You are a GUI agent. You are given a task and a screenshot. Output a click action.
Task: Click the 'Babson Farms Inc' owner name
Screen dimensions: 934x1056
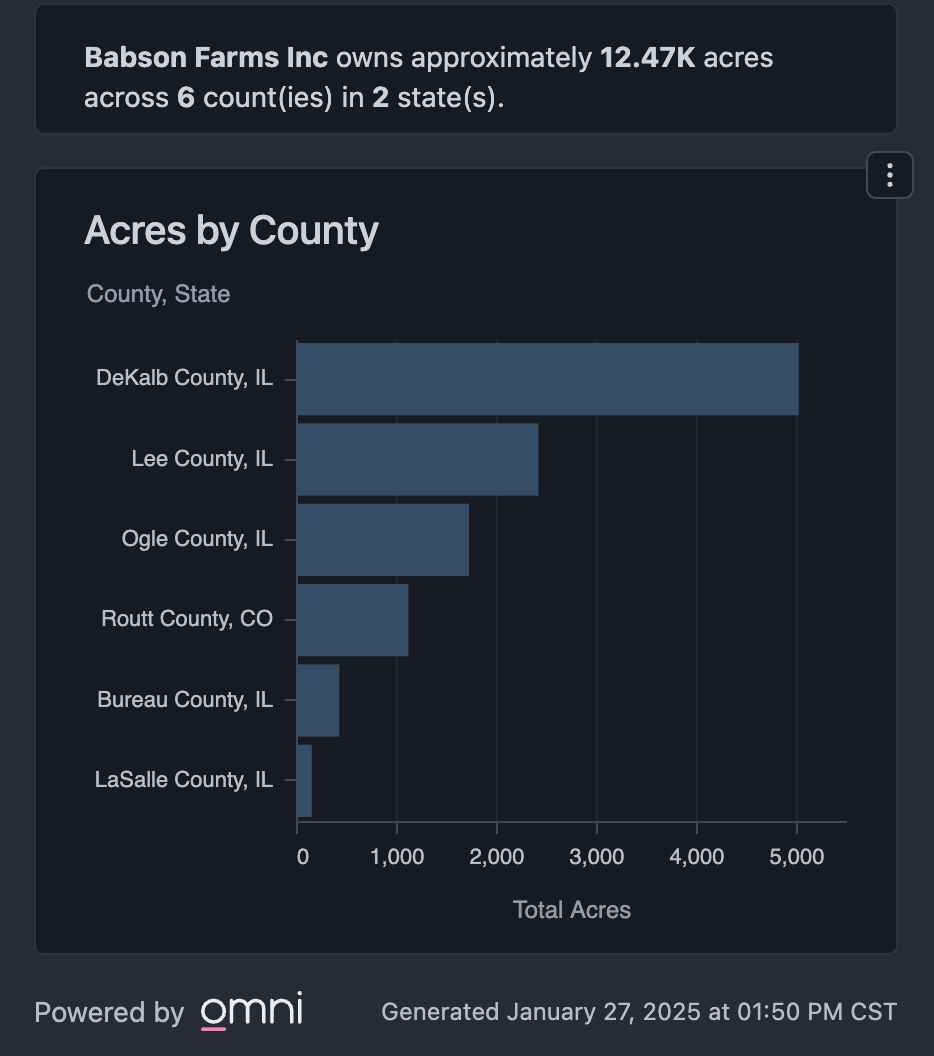click(x=206, y=58)
